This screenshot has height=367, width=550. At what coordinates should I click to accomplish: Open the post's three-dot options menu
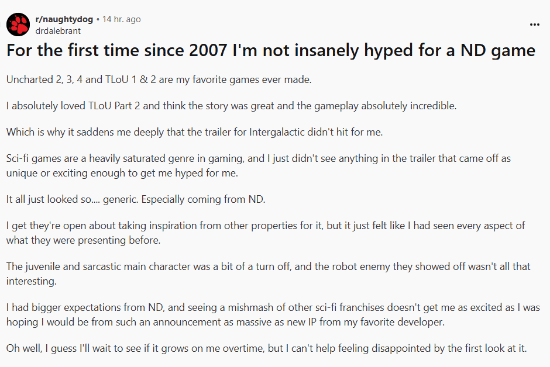click(535, 25)
